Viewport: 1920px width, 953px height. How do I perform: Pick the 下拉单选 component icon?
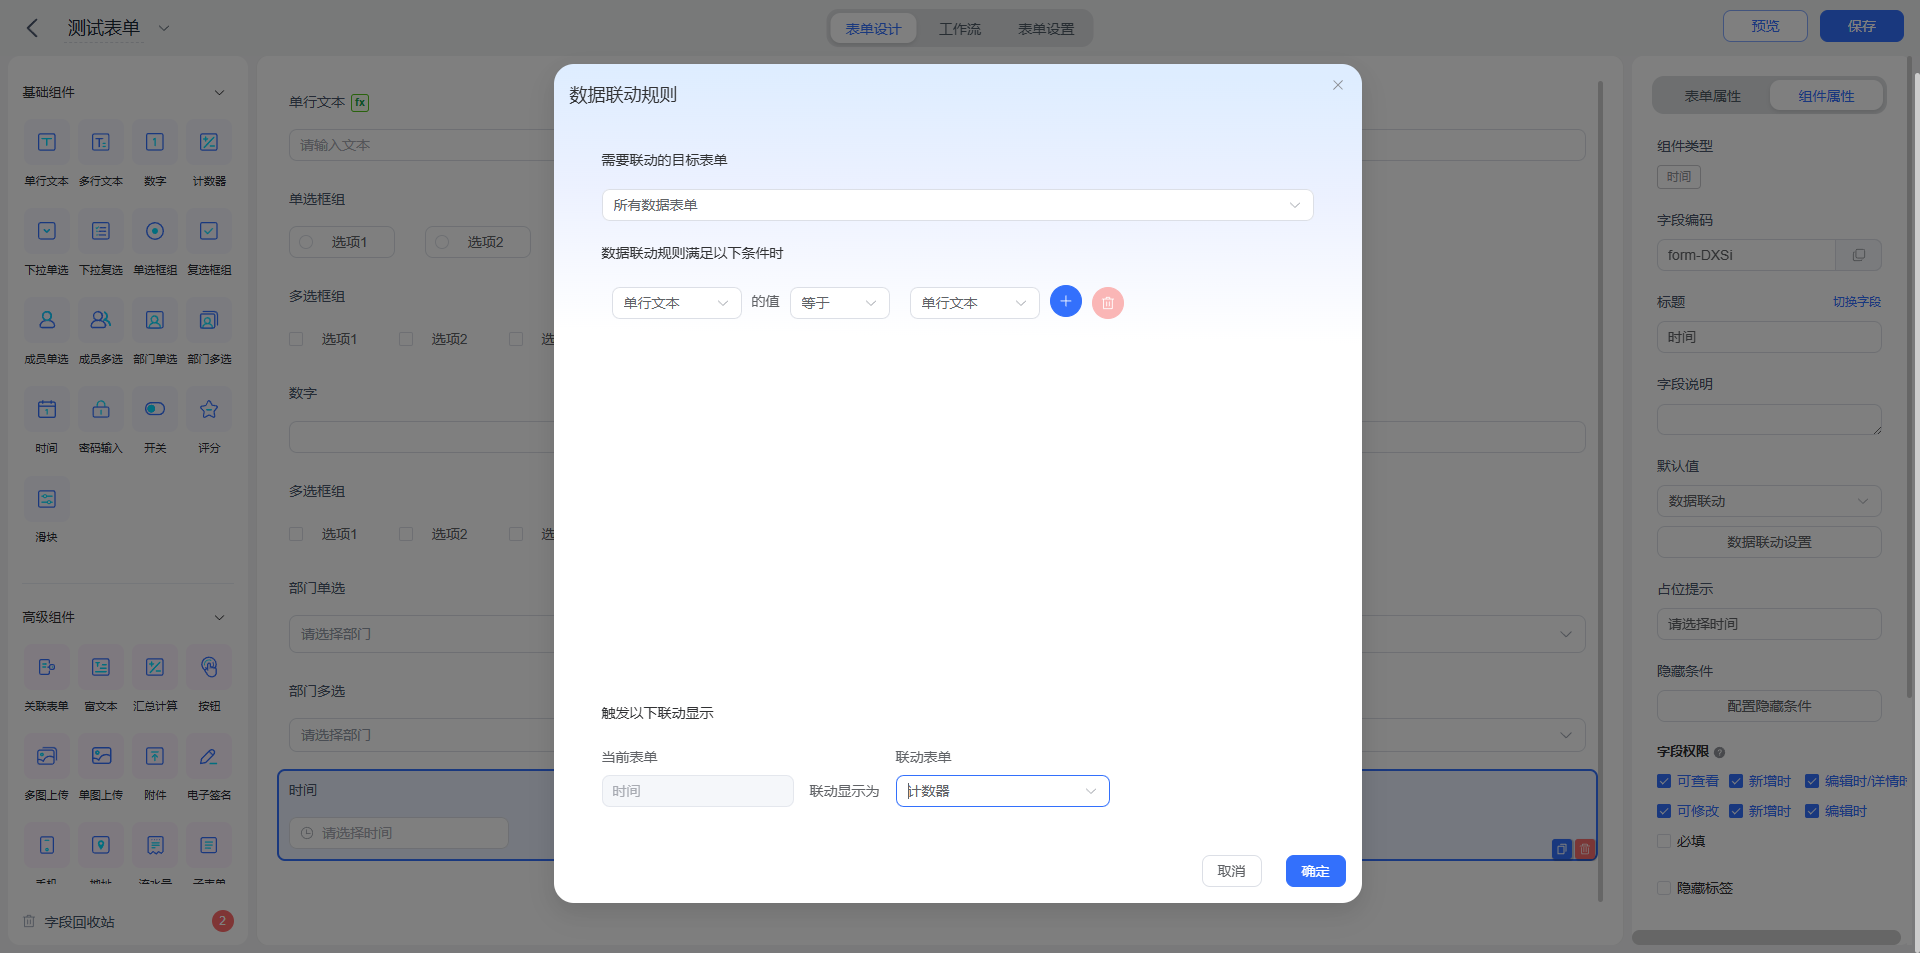click(x=47, y=232)
